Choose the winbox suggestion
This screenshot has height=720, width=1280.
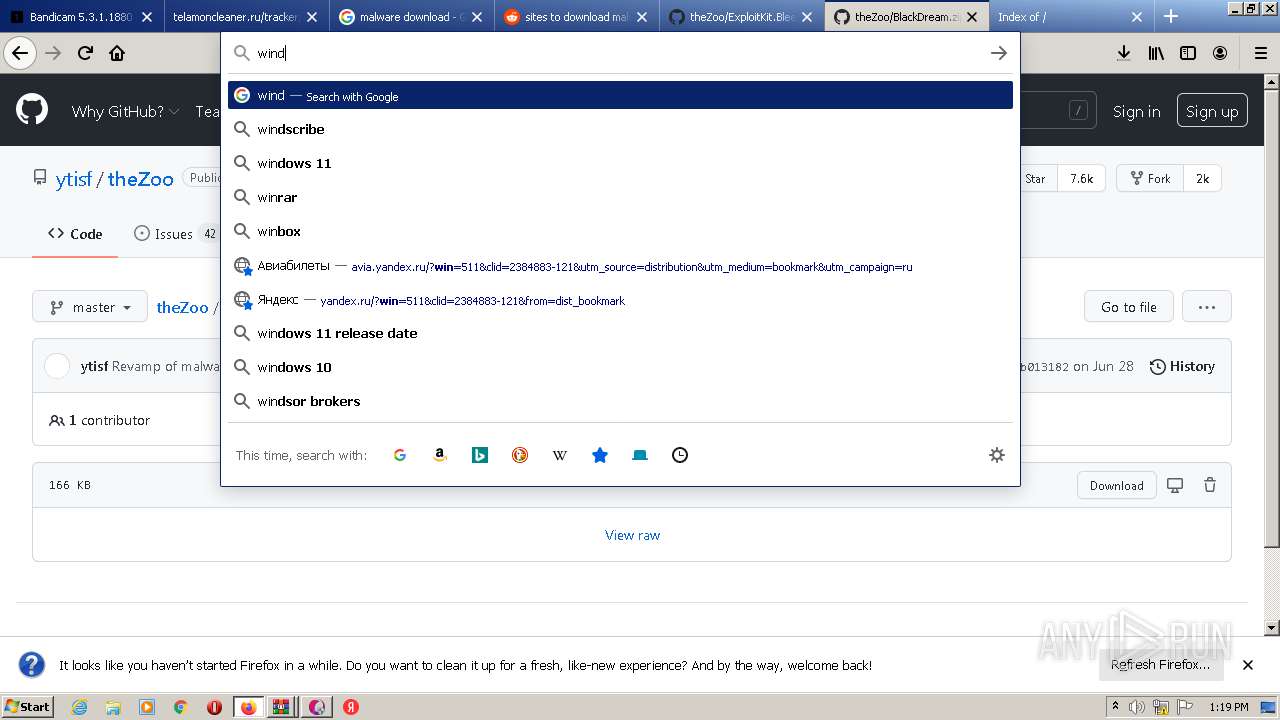click(620, 231)
